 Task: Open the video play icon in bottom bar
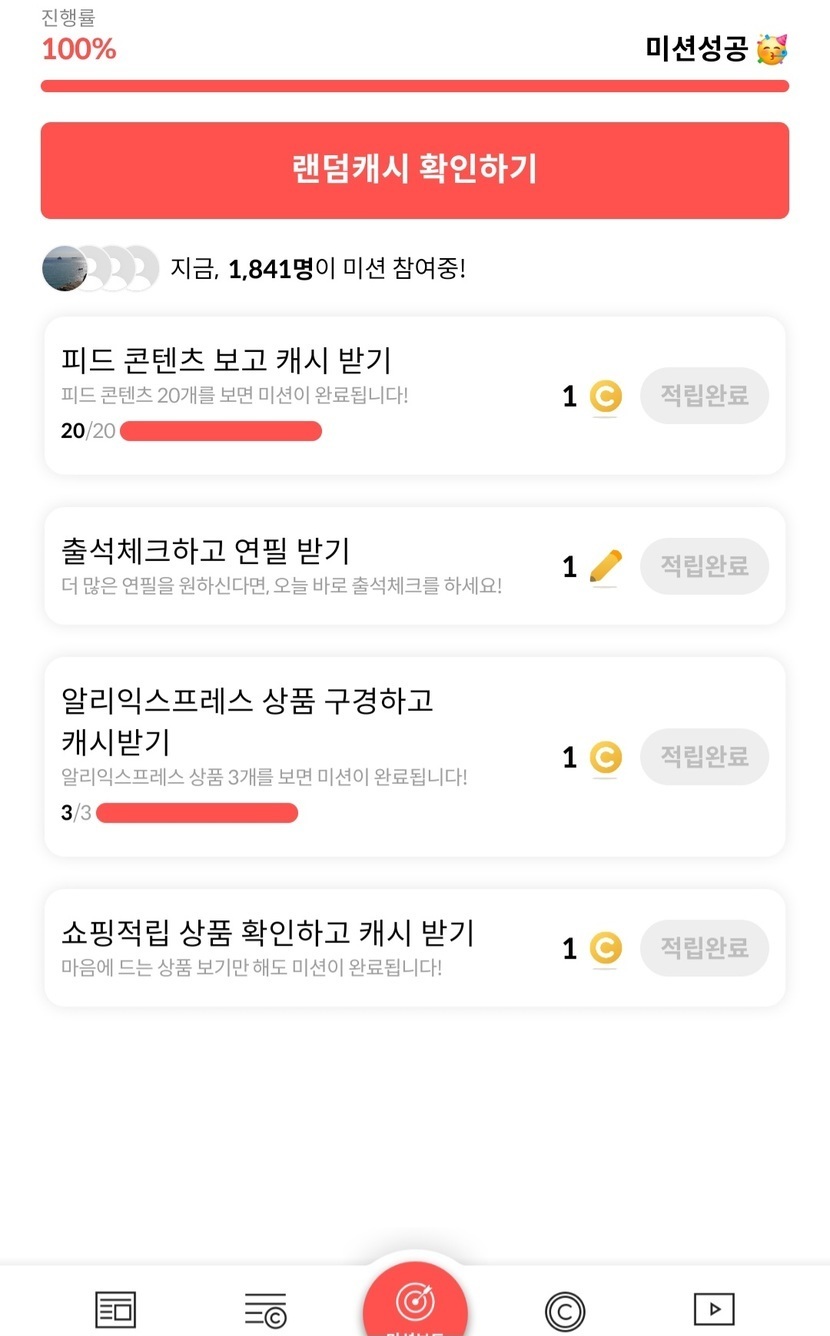click(x=714, y=1308)
